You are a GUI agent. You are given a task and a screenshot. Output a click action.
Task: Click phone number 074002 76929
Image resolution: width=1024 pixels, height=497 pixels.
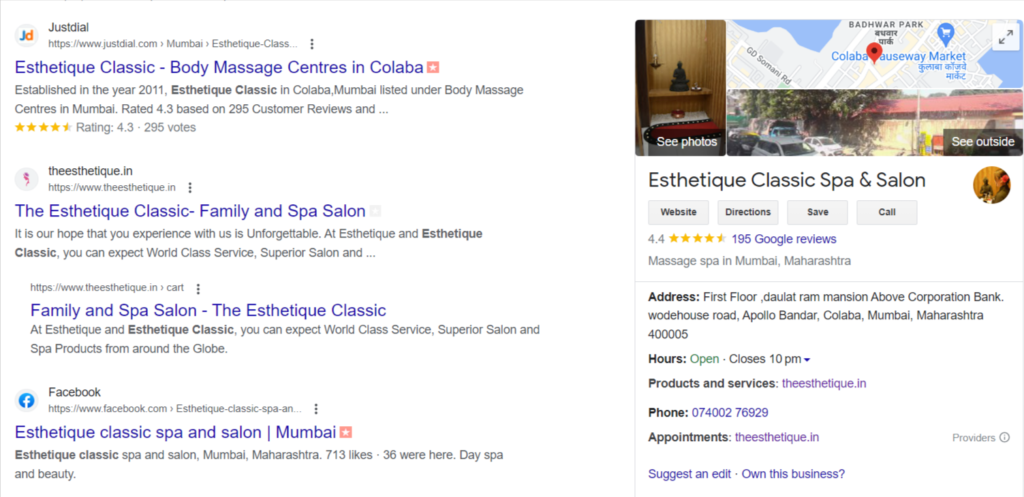click(x=729, y=413)
